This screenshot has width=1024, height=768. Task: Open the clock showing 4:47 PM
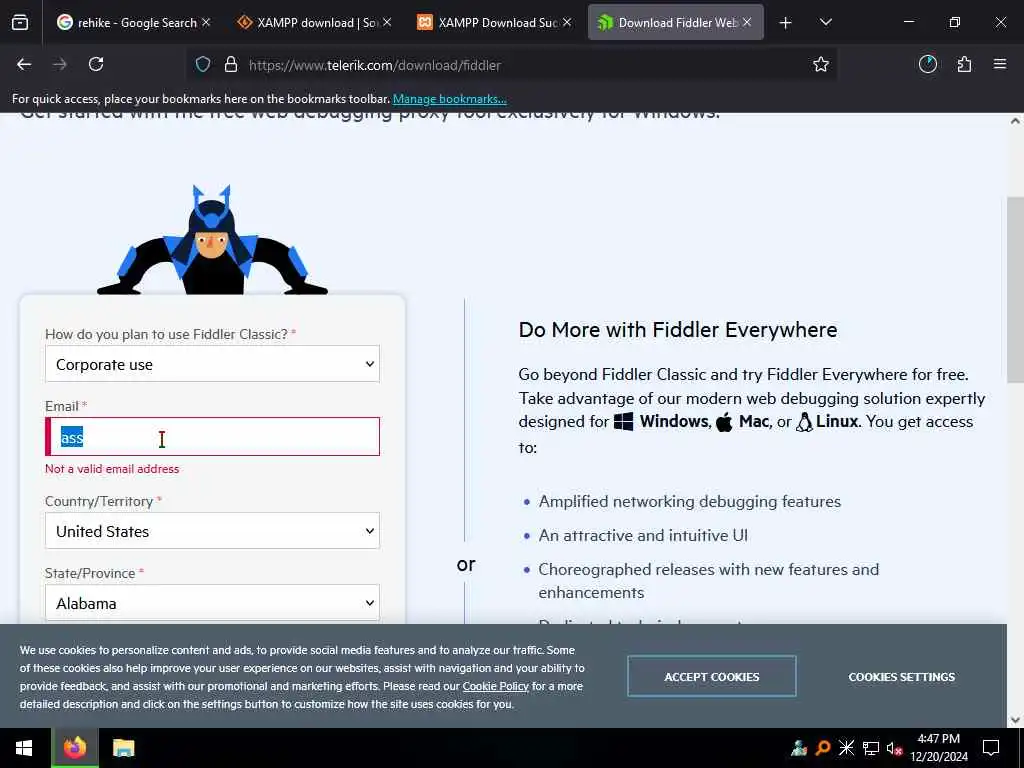click(939, 748)
